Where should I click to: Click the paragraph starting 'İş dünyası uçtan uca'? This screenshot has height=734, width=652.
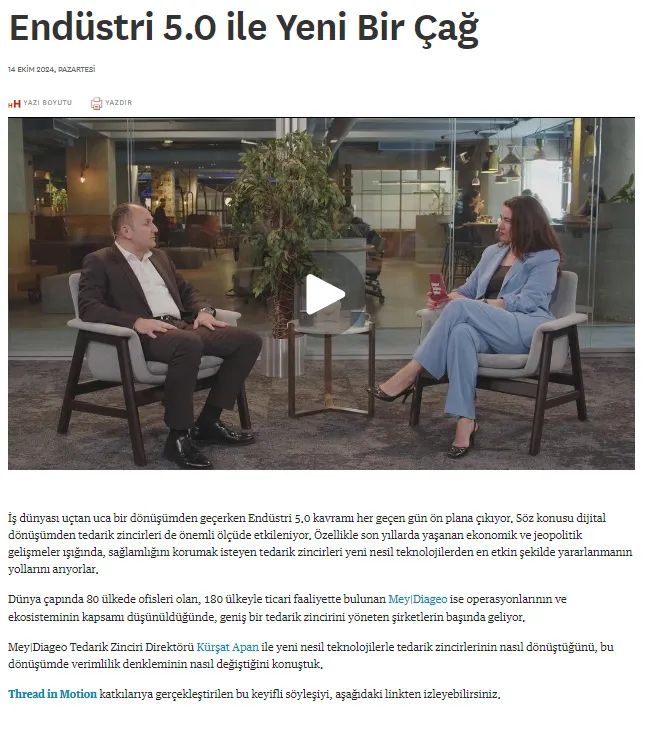pos(320,543)
